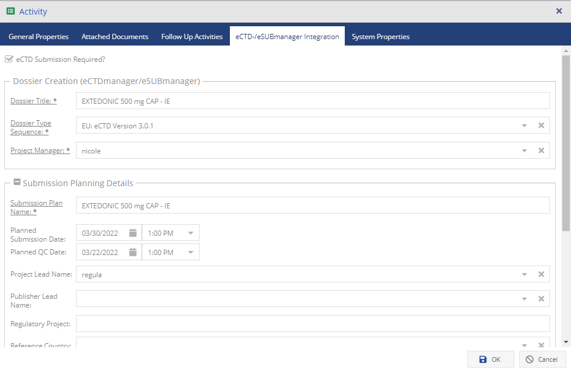This screenshot has width=571, height=368.
Task: Click scrollbar down arrow
Action: coord(566,342)
